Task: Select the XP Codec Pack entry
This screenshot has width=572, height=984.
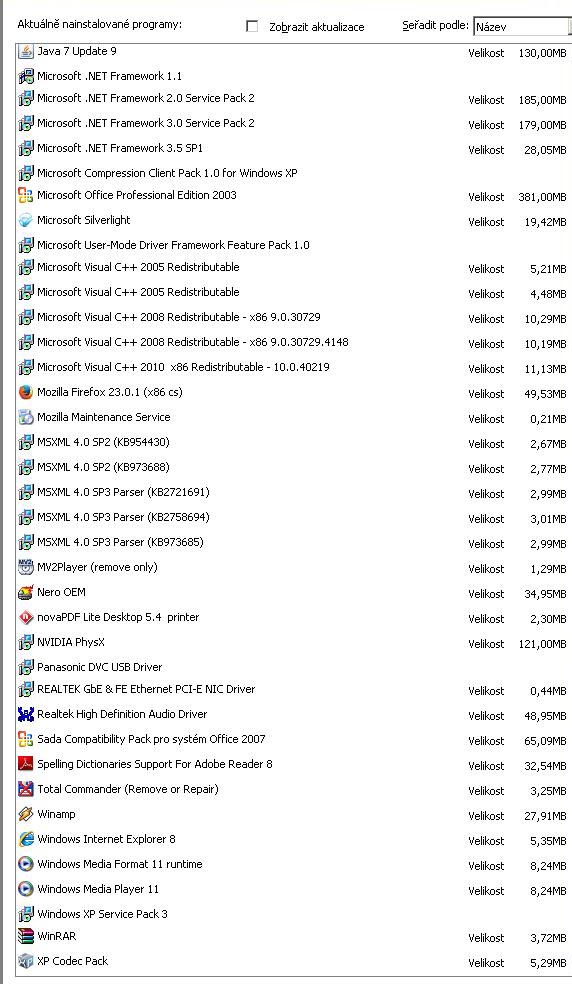Action: [293, 961]
